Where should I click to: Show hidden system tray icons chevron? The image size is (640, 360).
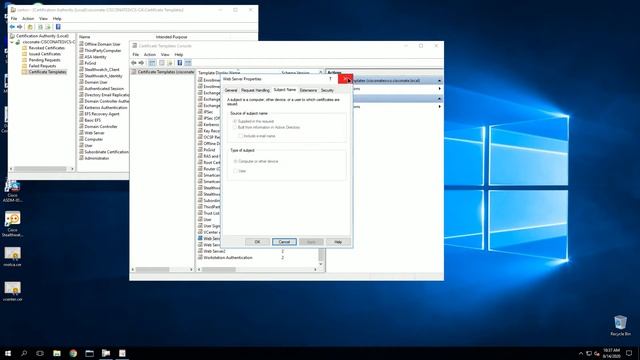581,353
